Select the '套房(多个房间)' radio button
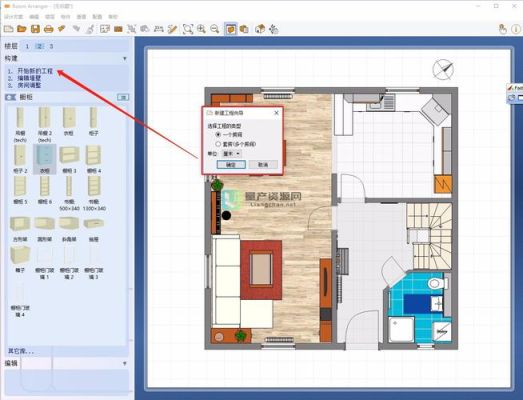523x400 pixels. [218, 144]
